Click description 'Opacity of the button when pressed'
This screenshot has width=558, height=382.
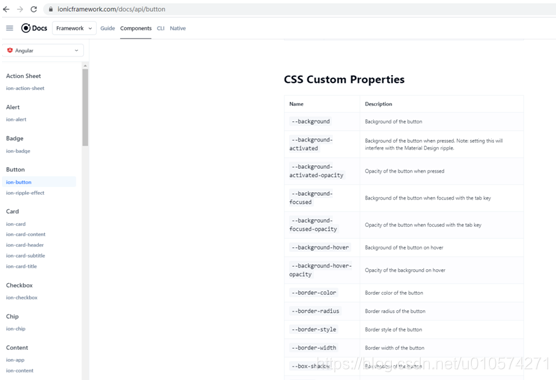tap(405, 171)
